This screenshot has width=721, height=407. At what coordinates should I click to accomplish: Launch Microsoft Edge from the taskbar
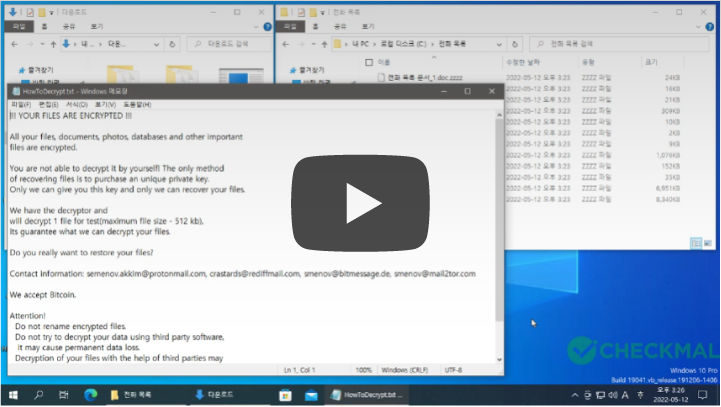click(91, 395)
